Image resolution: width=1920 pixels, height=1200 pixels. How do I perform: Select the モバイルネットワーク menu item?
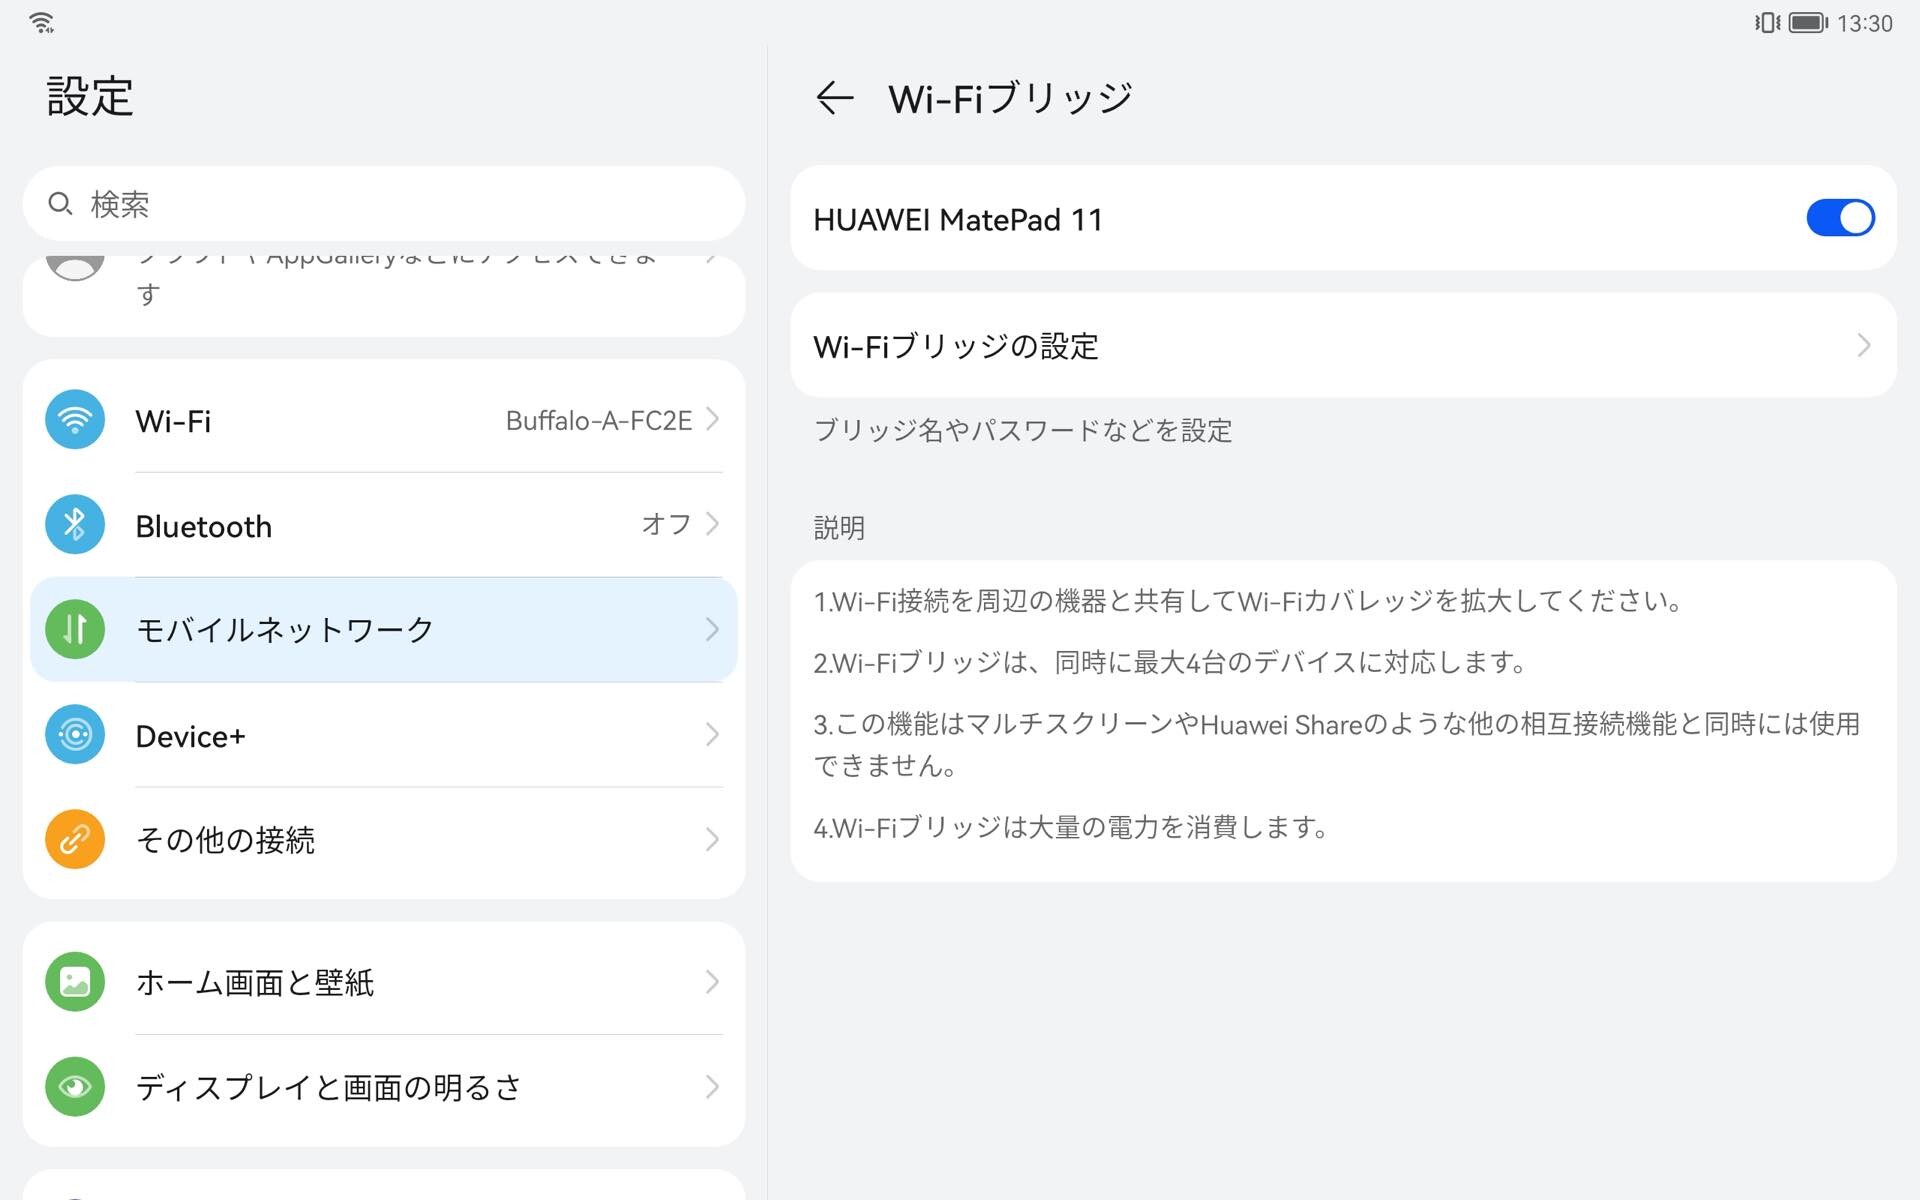[x=285, y=629]
